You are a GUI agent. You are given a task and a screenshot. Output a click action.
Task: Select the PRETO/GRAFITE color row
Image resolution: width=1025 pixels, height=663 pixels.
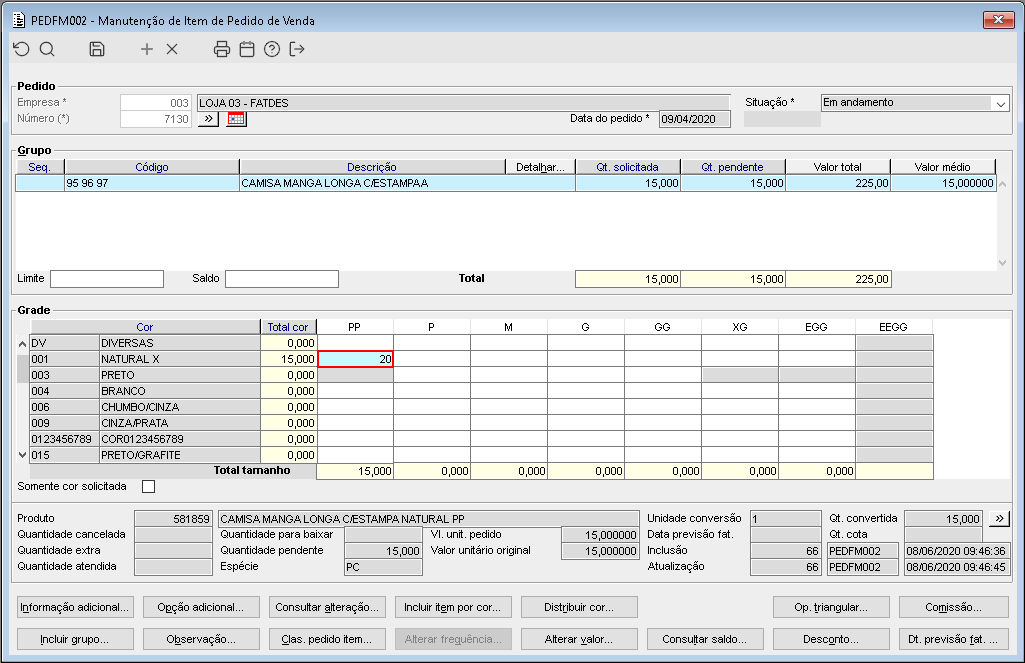145,455
